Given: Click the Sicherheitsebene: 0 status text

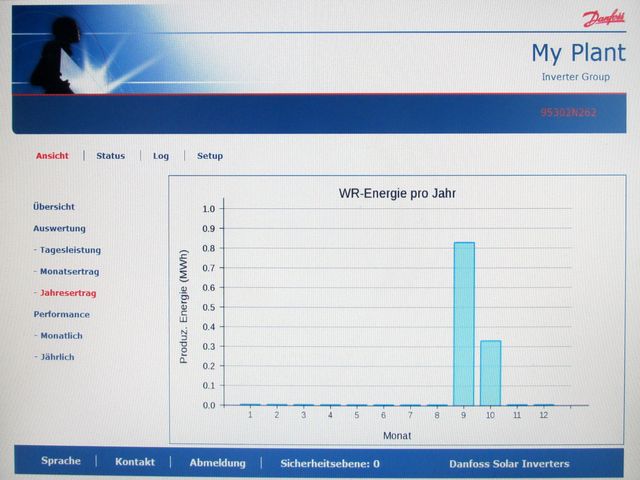Looking at the screenshot, I should [330, 464].
